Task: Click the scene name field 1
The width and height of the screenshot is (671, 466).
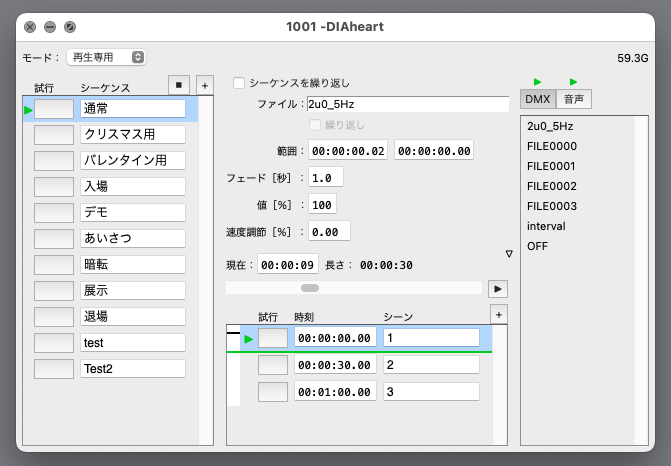Action: (x=431, y=338)
